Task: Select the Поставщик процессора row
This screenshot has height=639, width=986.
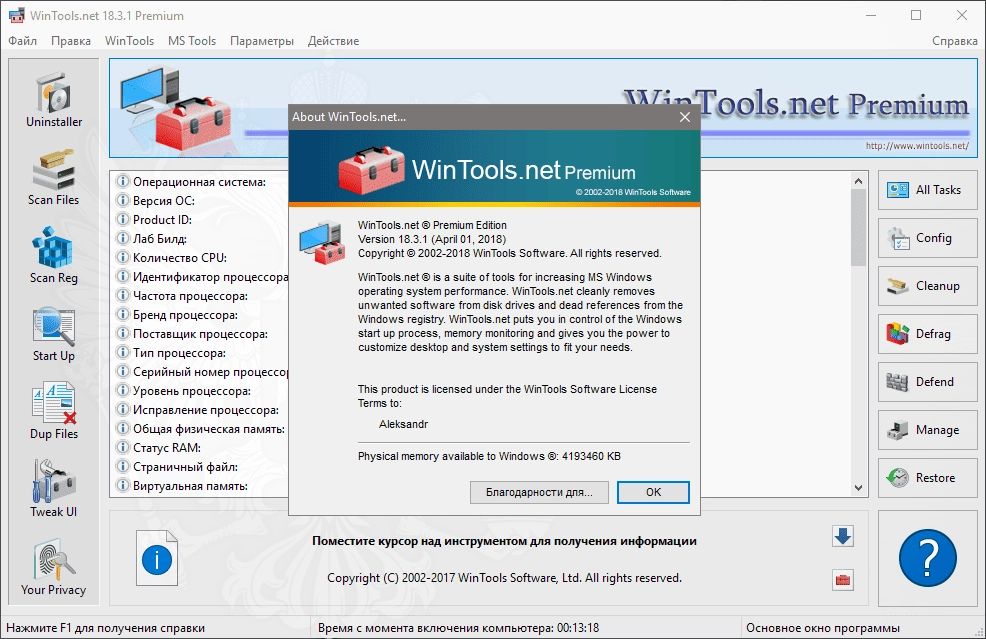Action: 200,334
